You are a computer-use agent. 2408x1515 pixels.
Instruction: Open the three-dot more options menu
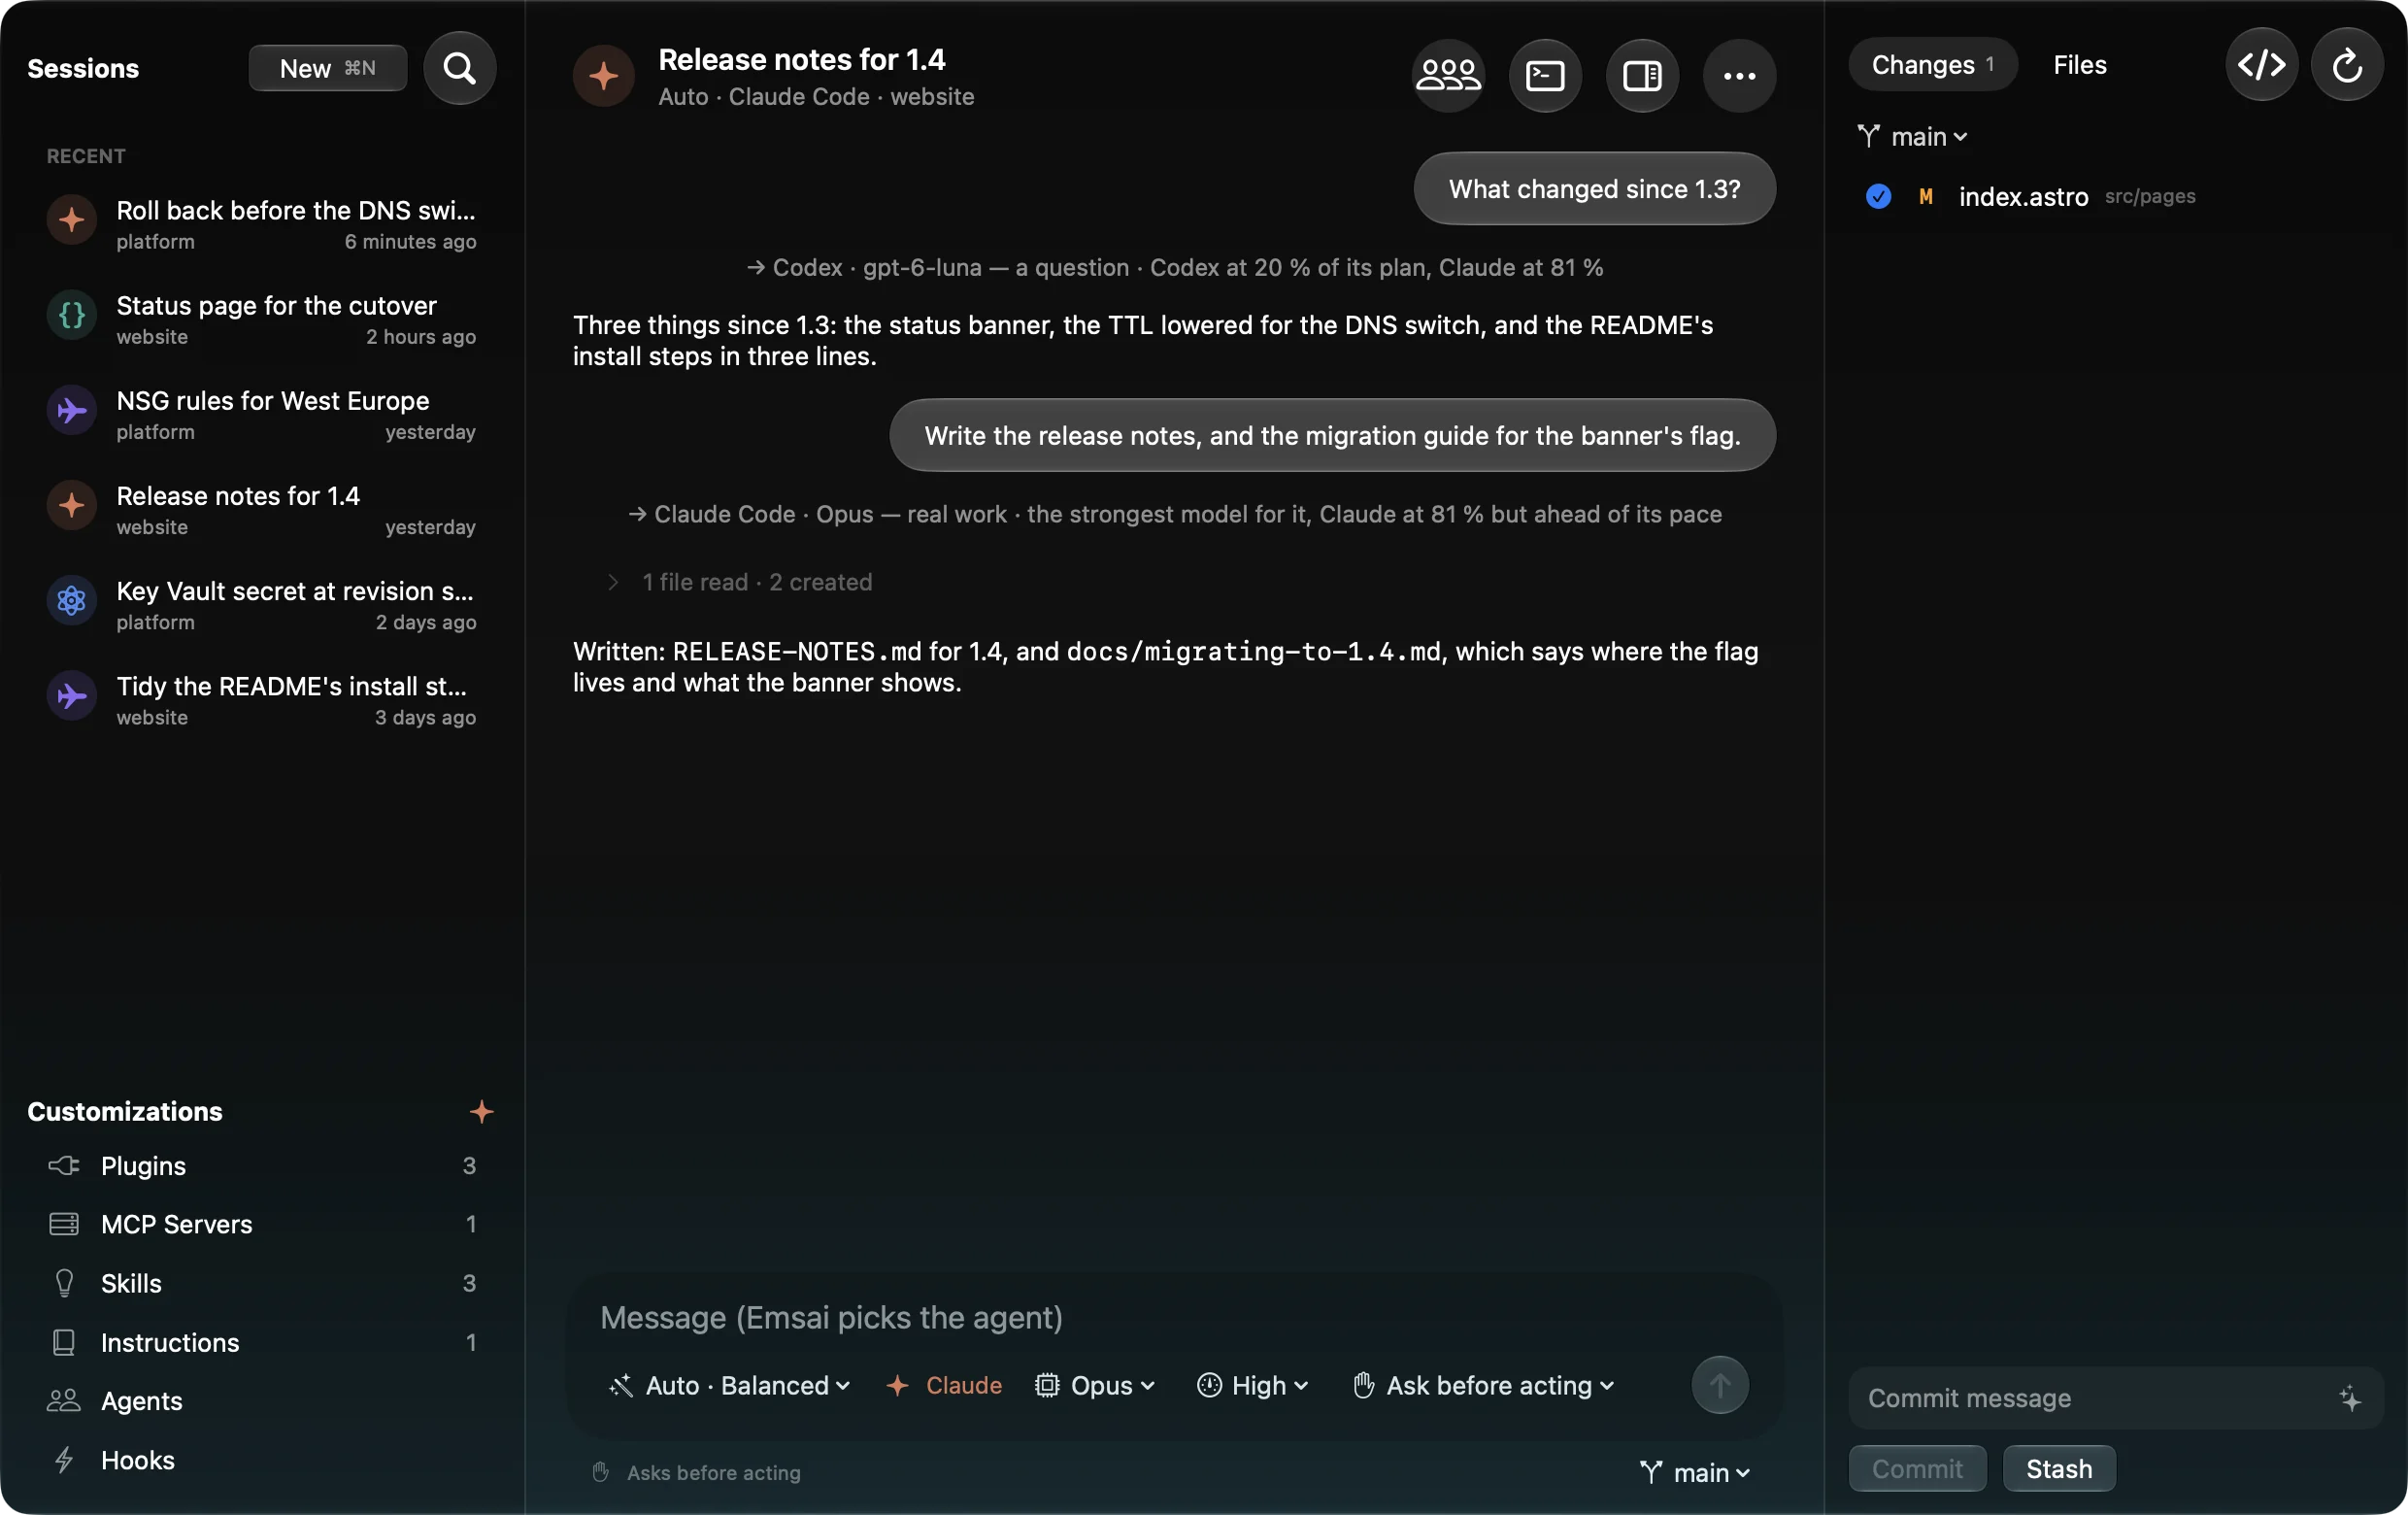pos(1738,75)
